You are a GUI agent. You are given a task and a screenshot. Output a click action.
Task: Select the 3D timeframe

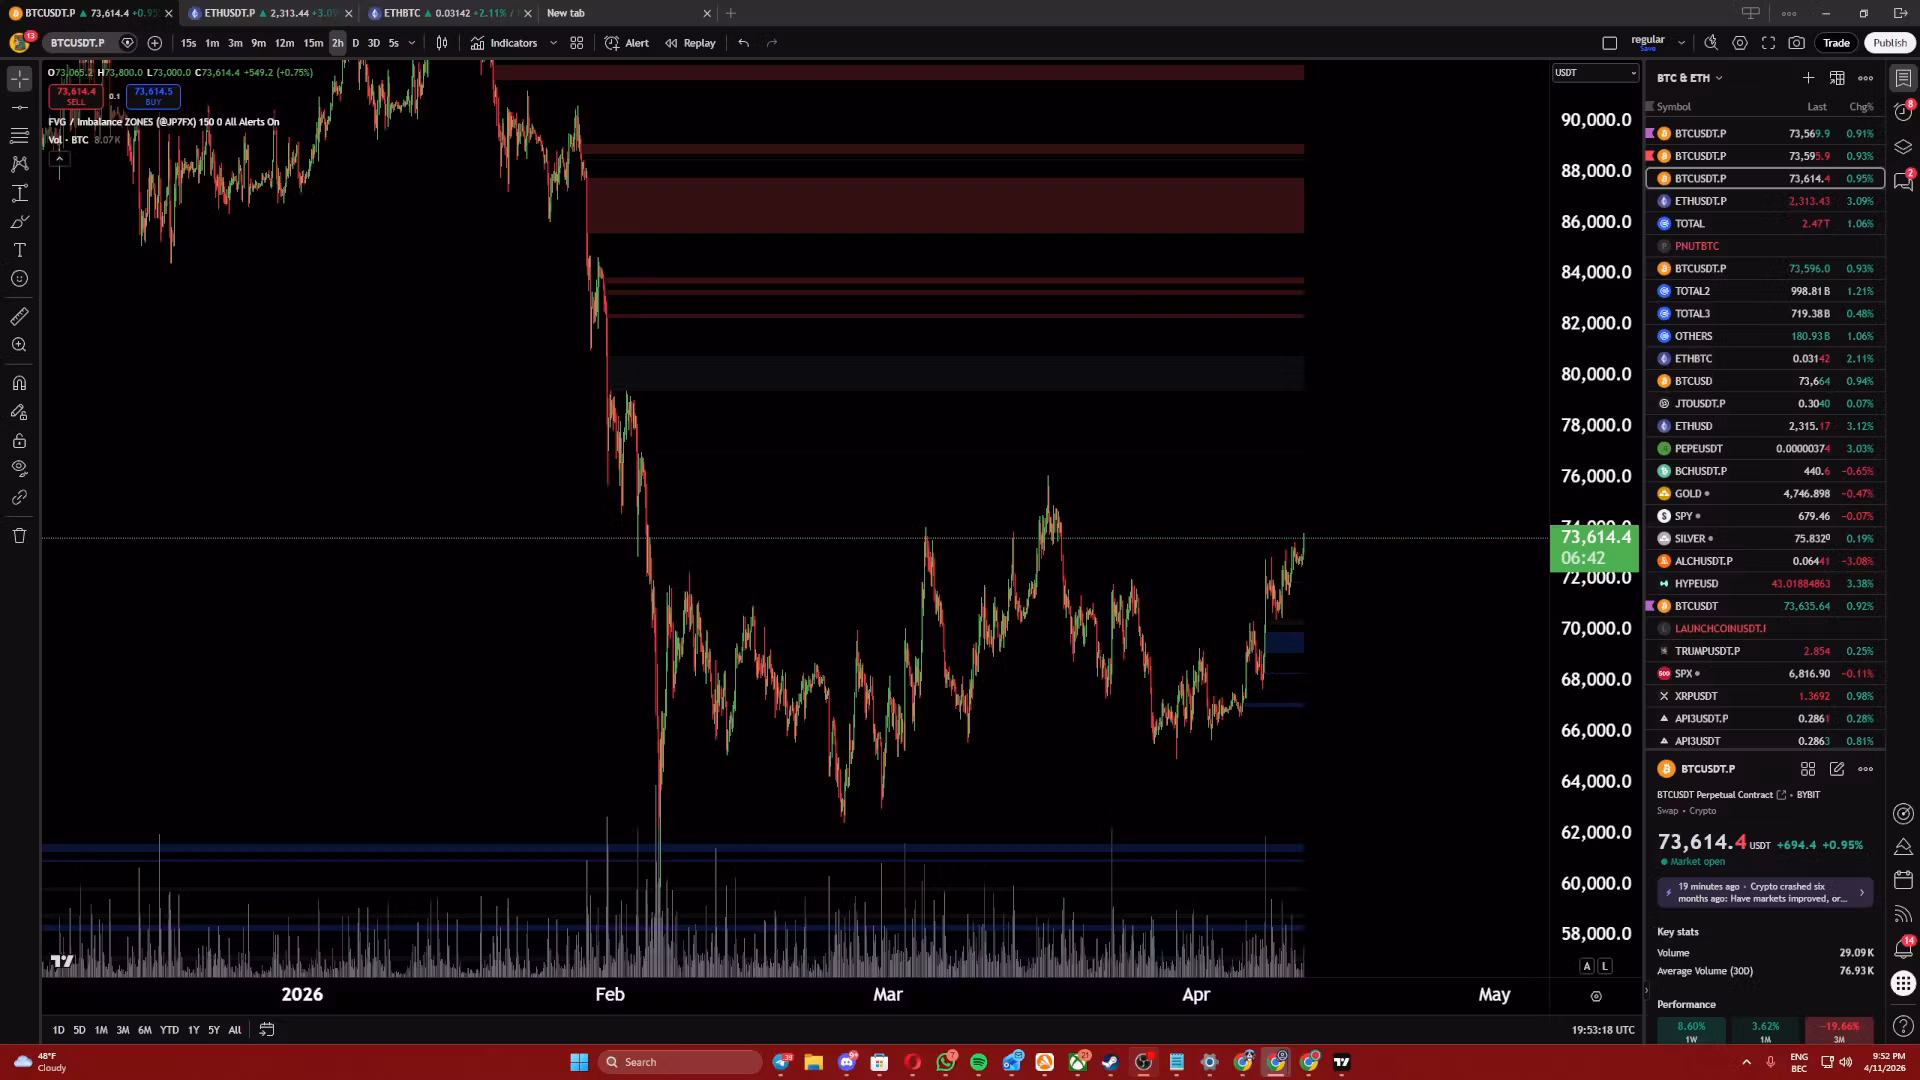tap(373, 43)
